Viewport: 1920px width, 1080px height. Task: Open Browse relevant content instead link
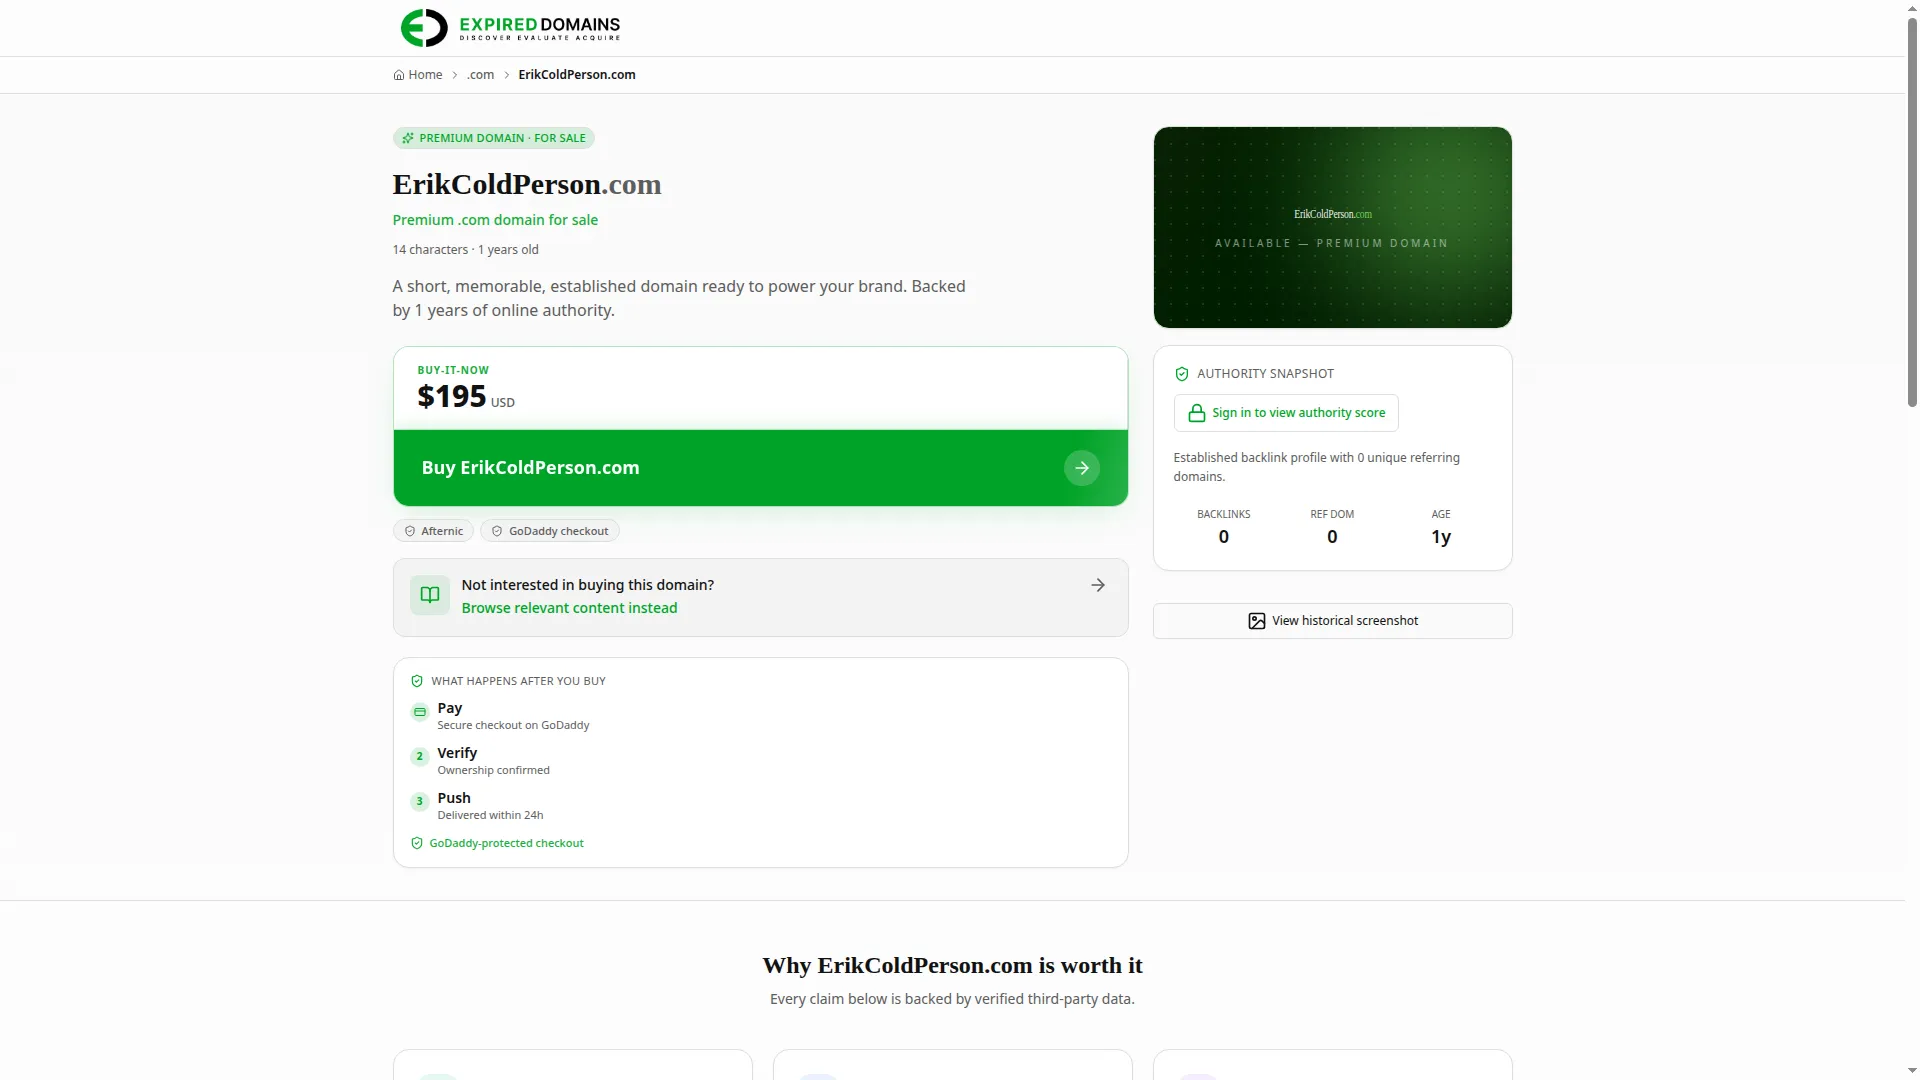point(569,608)
